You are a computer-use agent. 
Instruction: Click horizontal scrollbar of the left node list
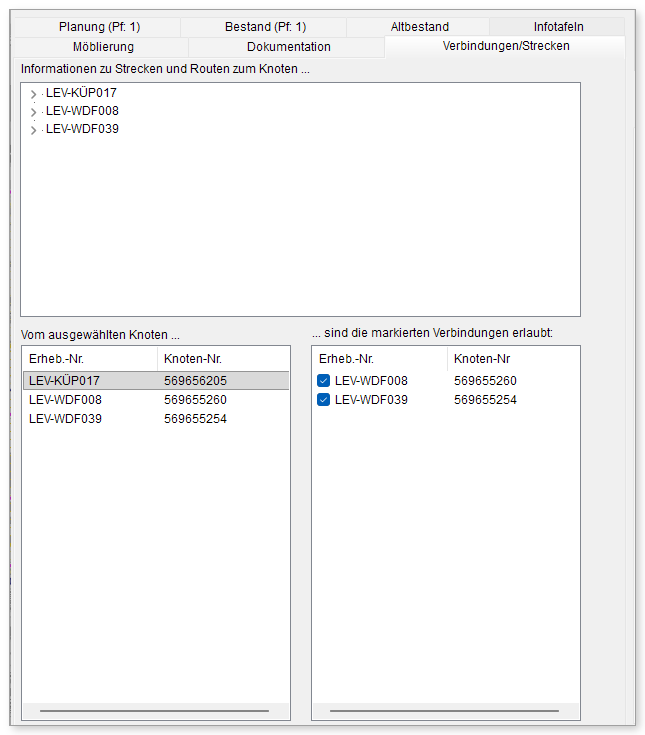pos(154,711)
